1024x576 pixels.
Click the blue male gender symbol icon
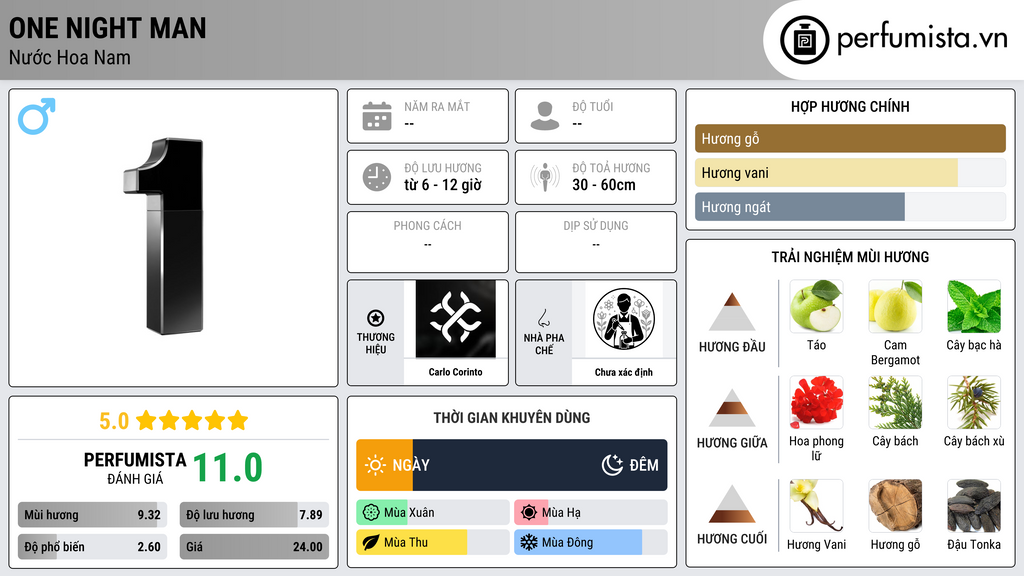(x=37, y=116)
